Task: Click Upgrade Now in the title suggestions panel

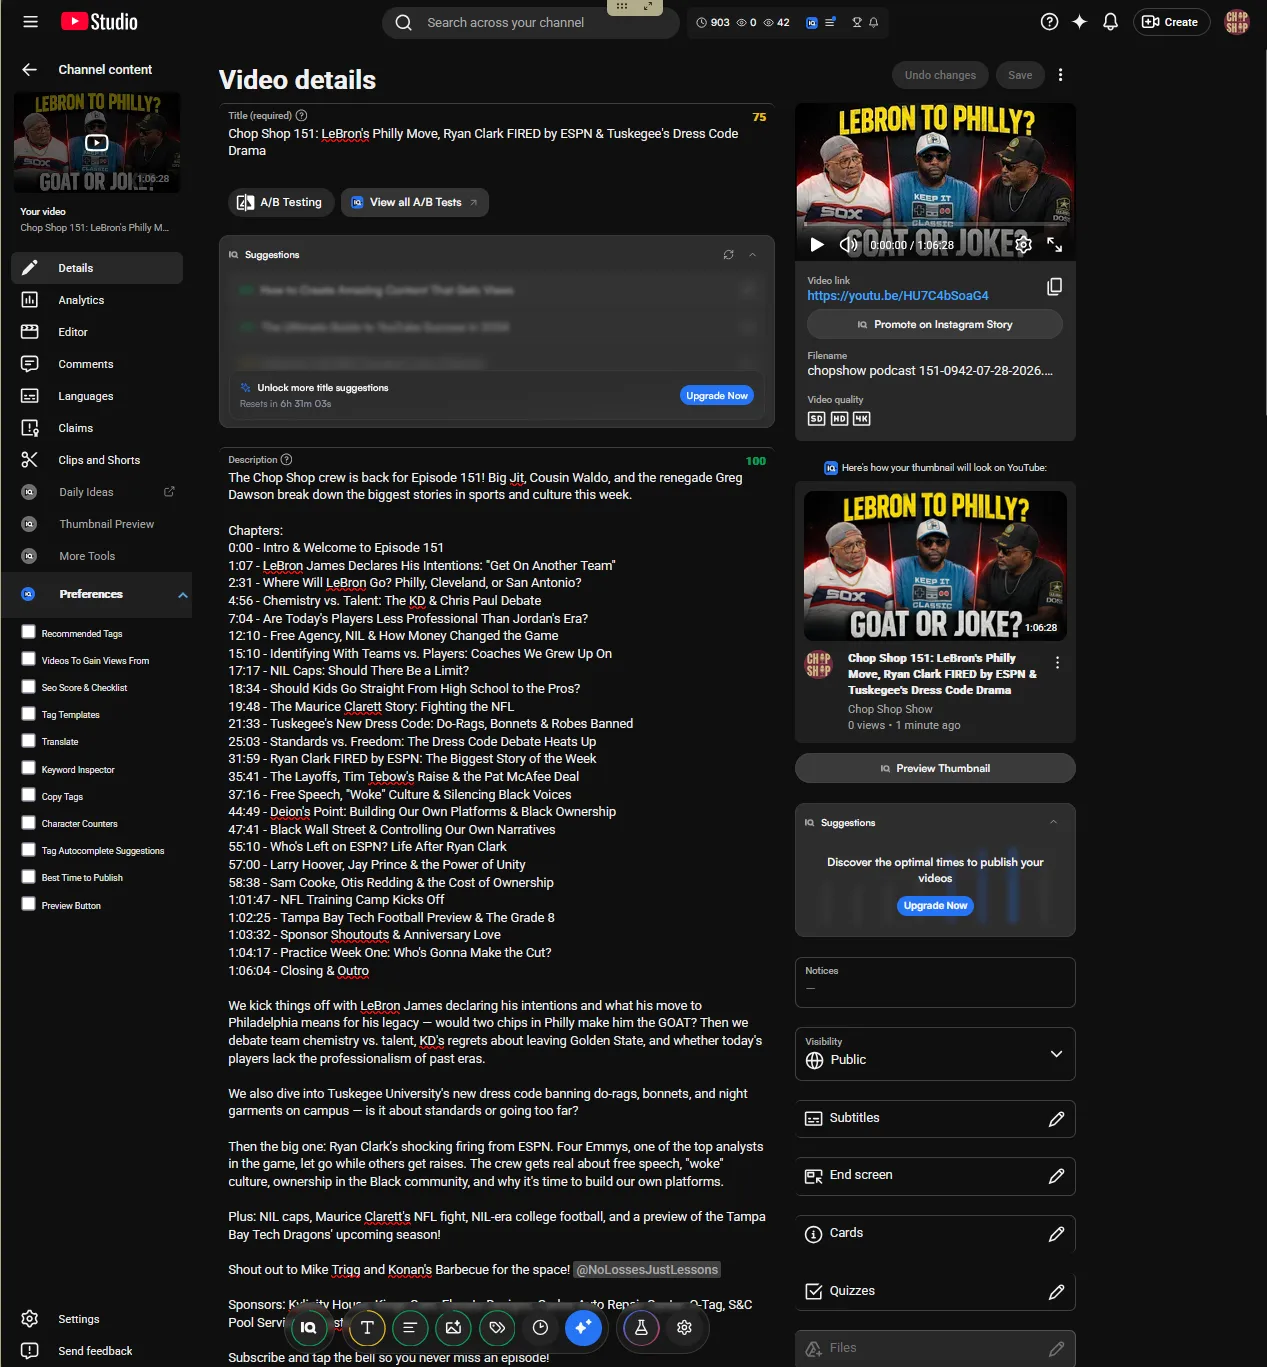Action: pos(717,396)
